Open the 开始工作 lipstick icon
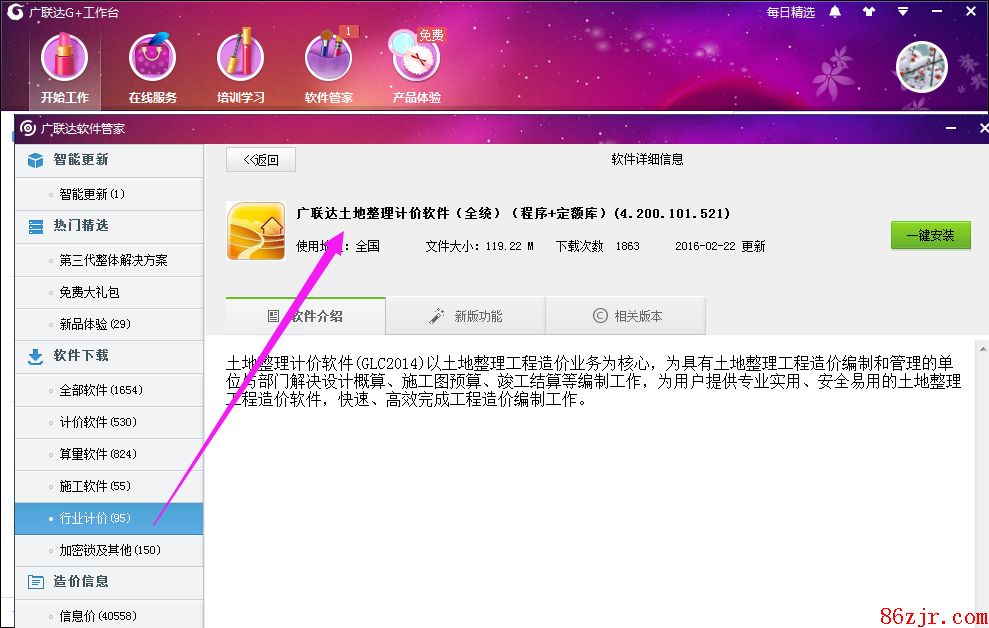The height and width of the screenshot is (628, 989). [x=64, y=58]
